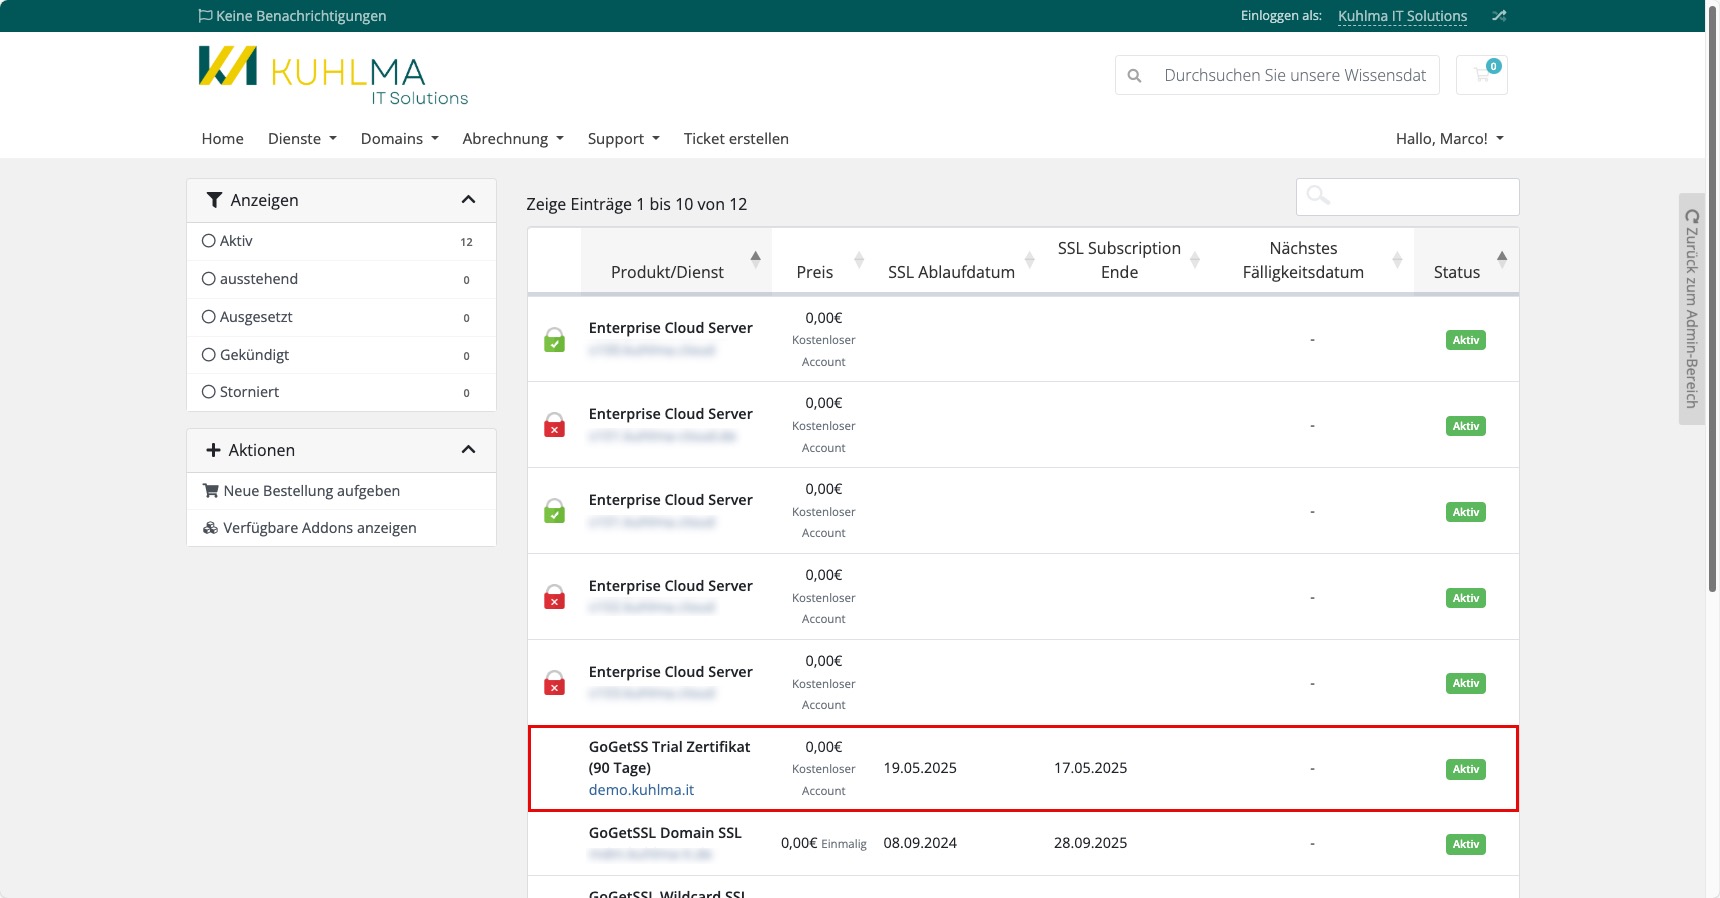Click the return arrow icon on Admin-Bereich tab
This screenshot has width=1720, height=898.
(1692, 217)
